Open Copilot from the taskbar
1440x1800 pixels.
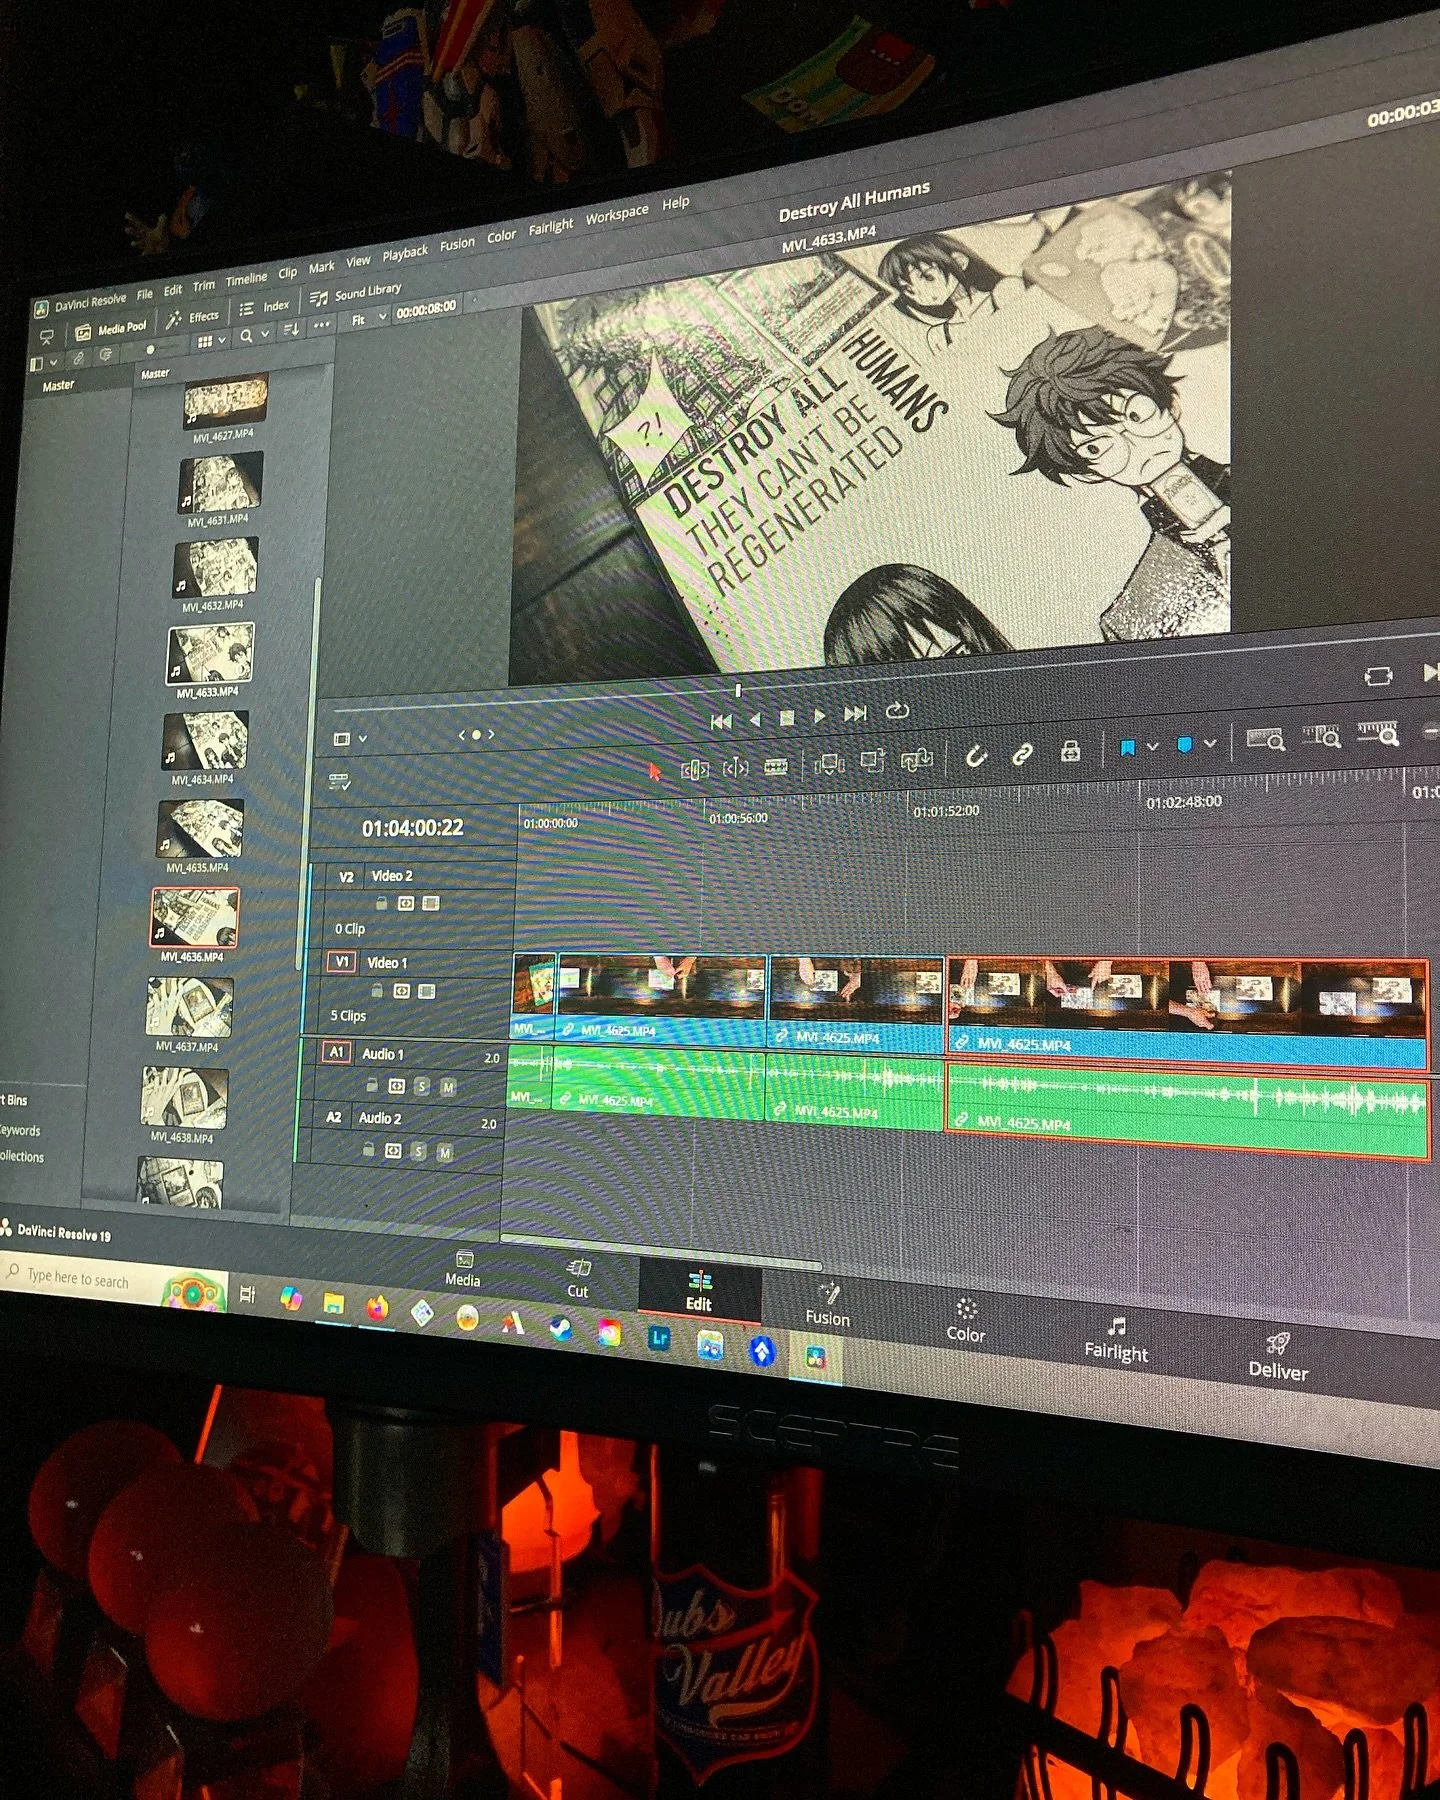pyautogui.click(x=291, y=1299)
